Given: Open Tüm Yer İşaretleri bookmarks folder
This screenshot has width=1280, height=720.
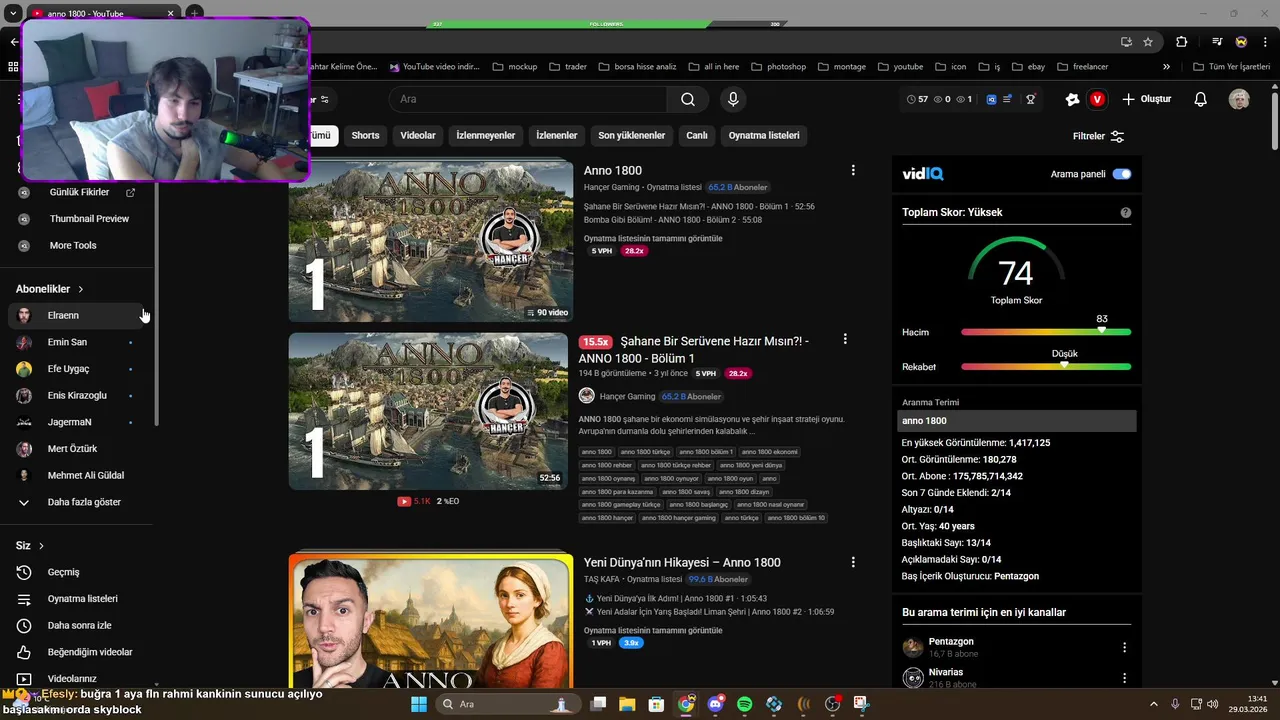Looking at the screenshot, I should click(1232, 67).
